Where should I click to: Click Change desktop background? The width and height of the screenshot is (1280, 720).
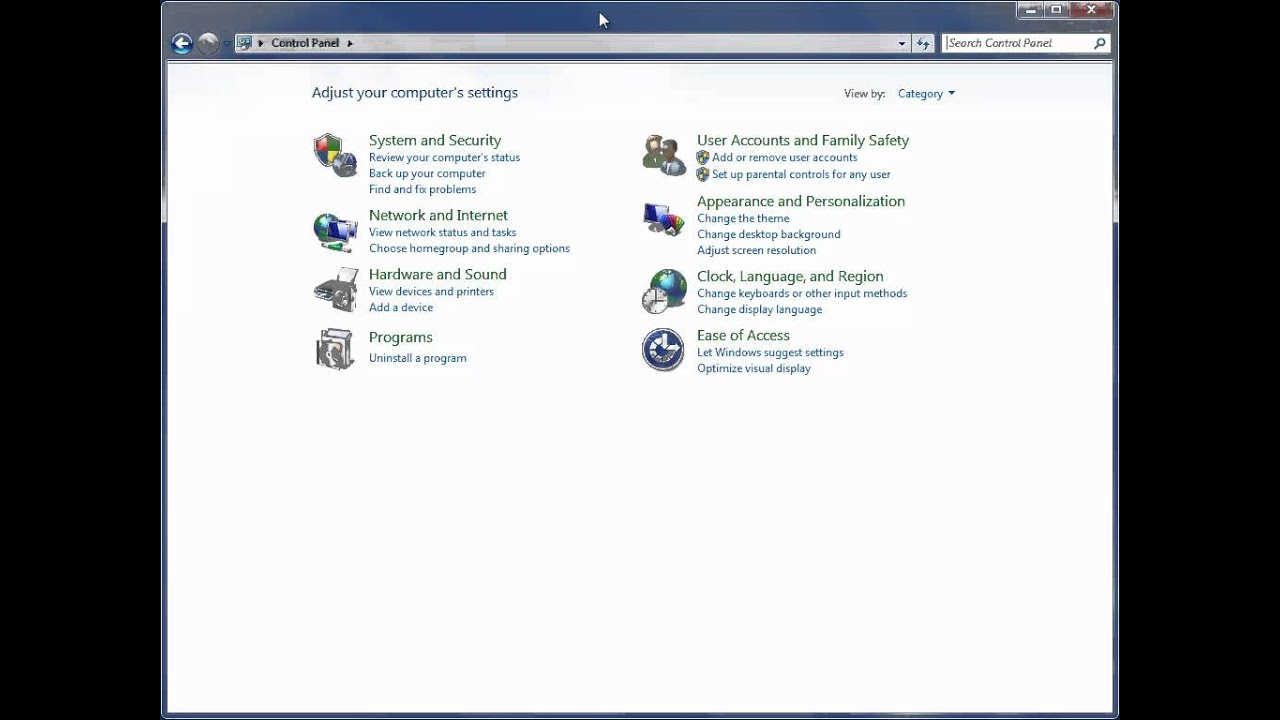pyautogui.click(x=768, y=235)
